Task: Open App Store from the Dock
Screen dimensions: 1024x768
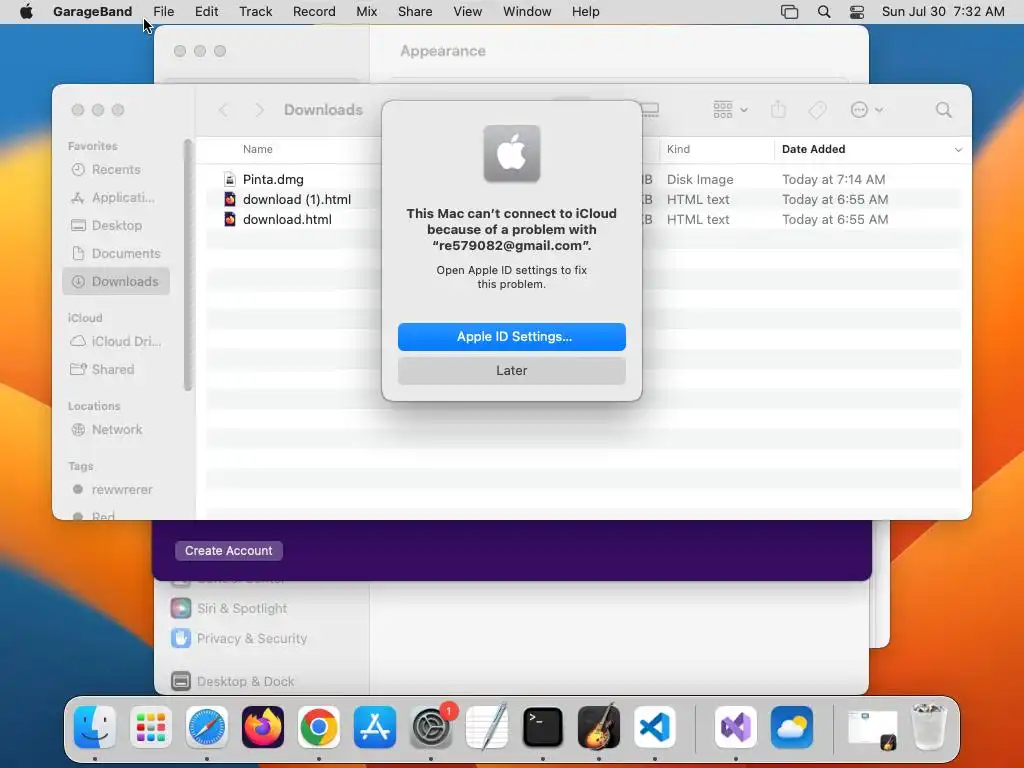Action: coord(375,727)
